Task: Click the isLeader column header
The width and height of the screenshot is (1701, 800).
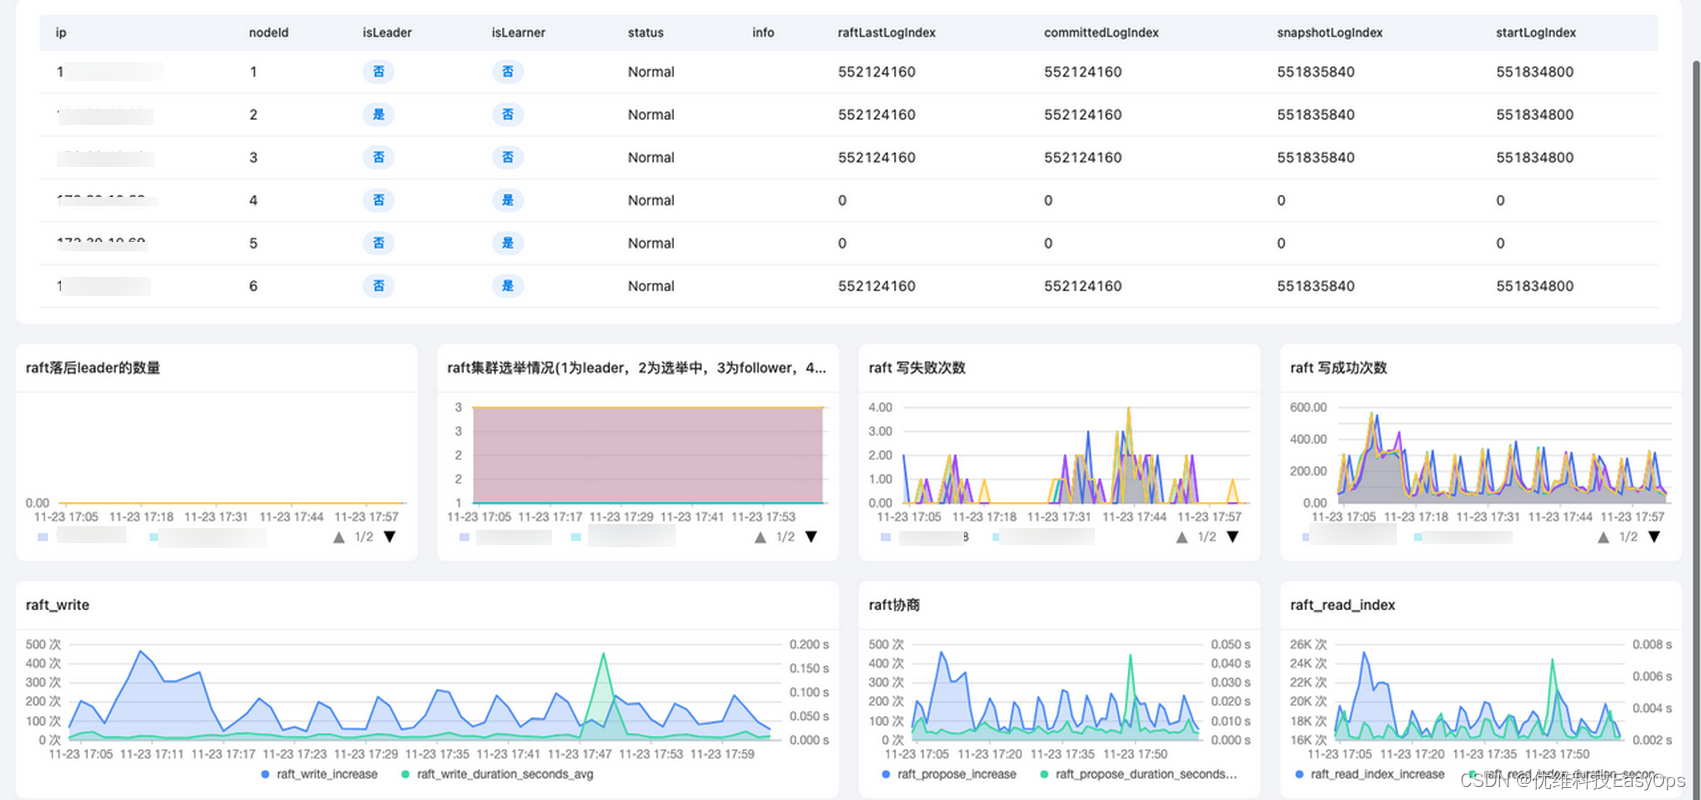Action: click(387, 33)
